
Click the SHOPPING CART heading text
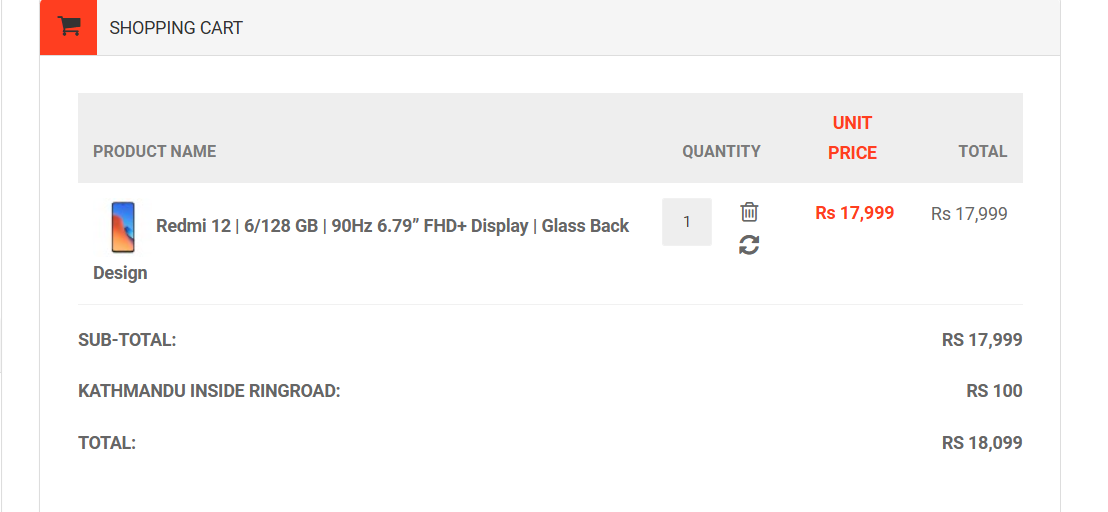tap(176, 28)
